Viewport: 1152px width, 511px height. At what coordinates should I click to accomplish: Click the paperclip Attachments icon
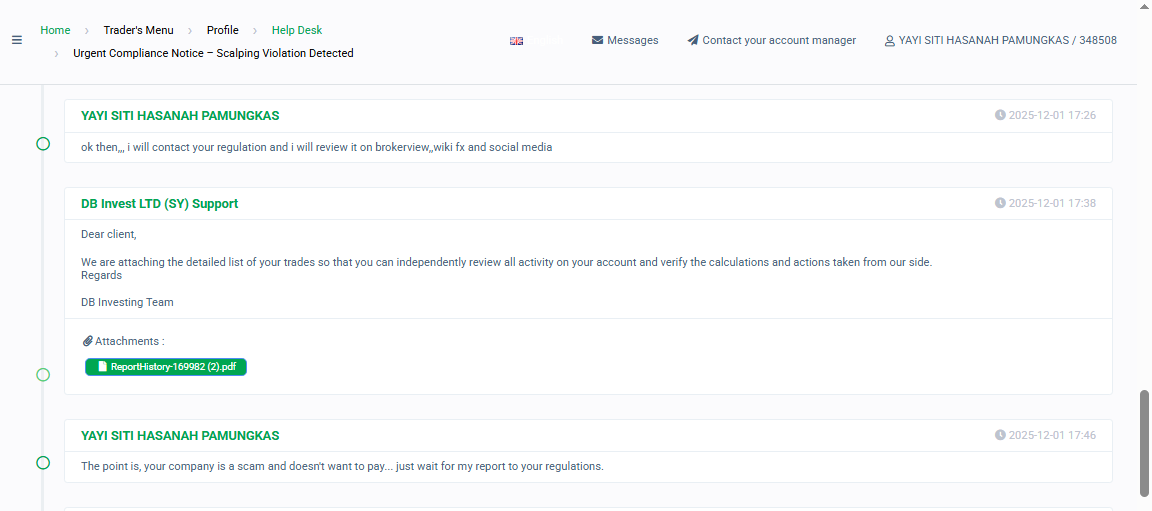pyautogui.click(x=88, y=341)
